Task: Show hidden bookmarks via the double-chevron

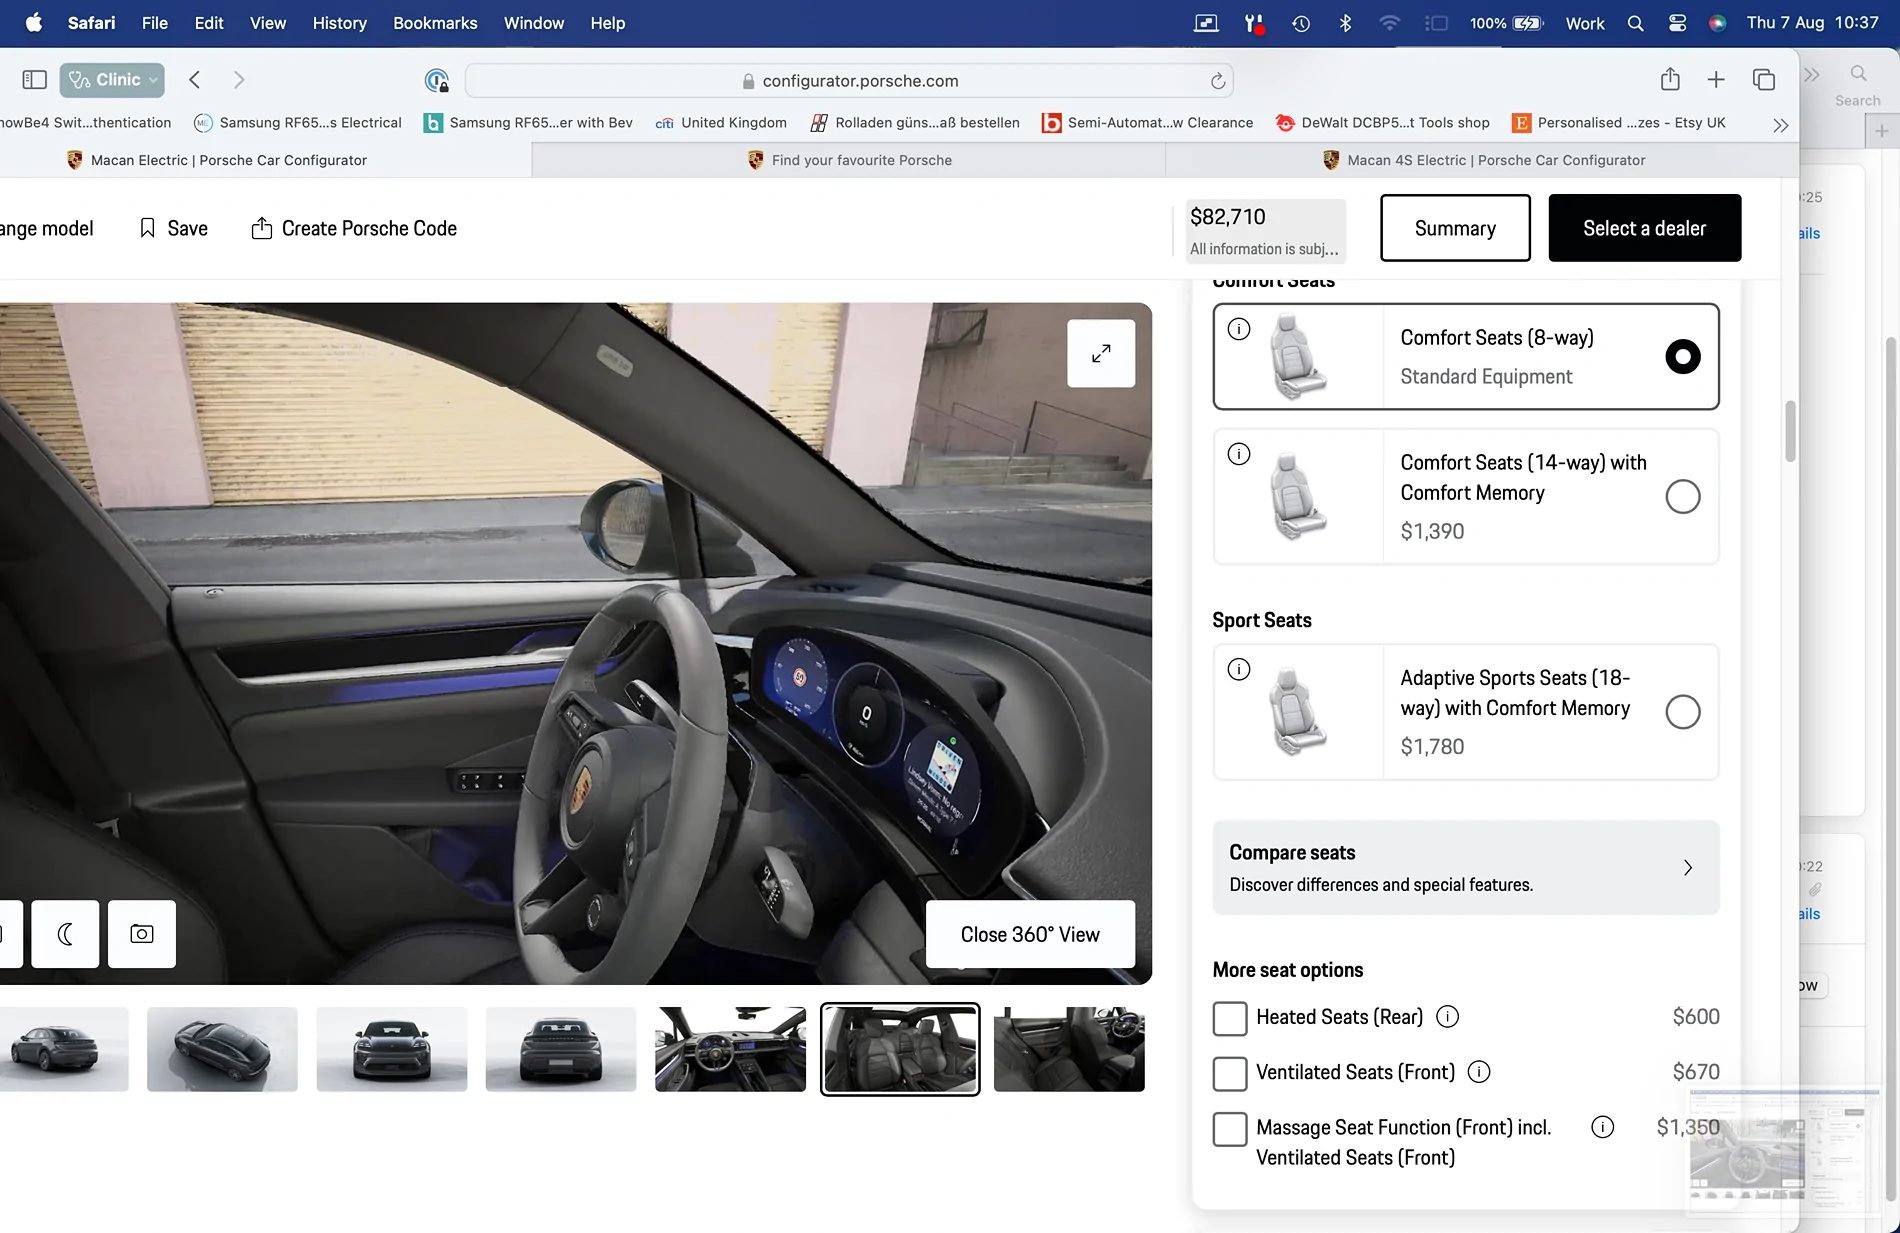Action: point(1780,124)
